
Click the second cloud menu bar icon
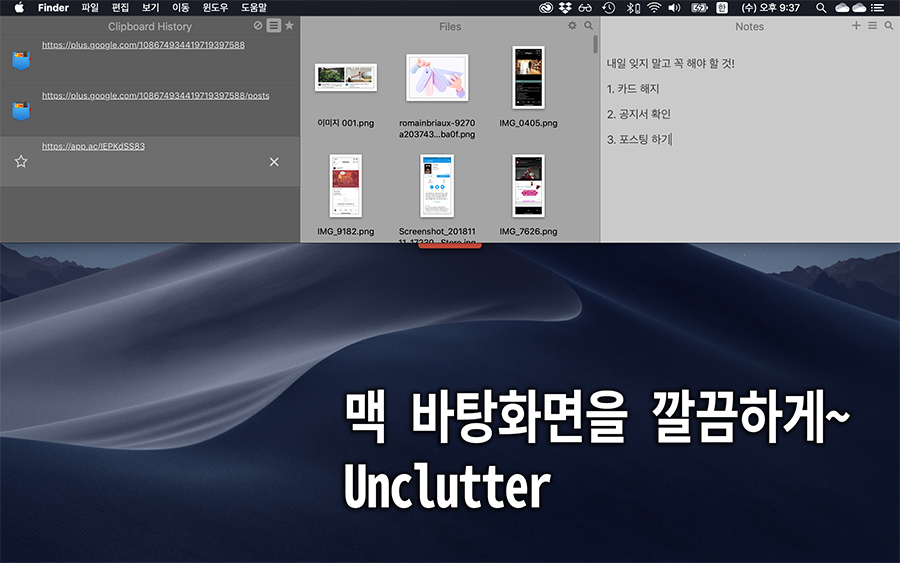(x=859, y=7)
